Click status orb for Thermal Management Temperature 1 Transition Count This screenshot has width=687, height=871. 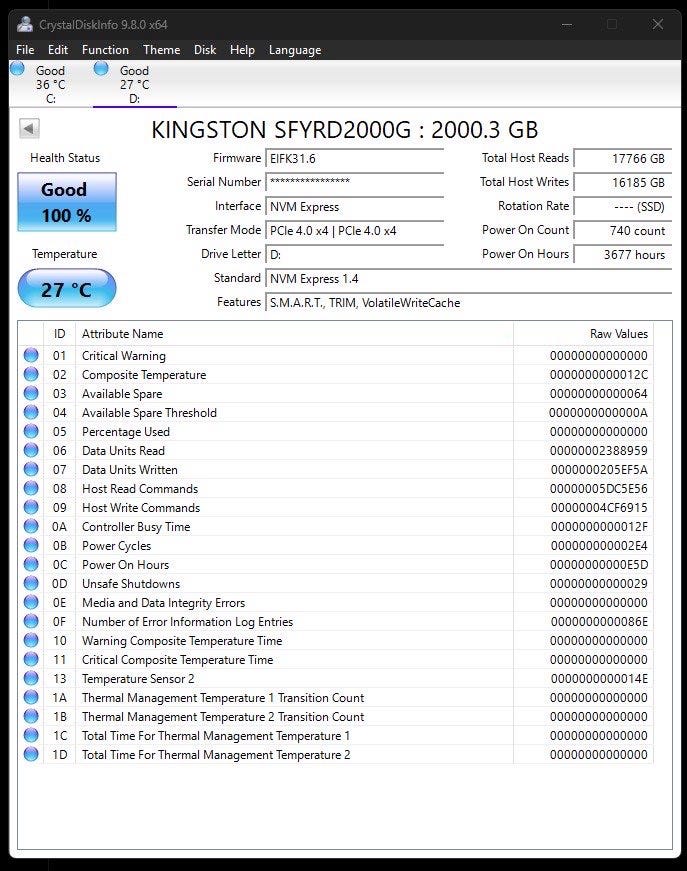(31, 697)
